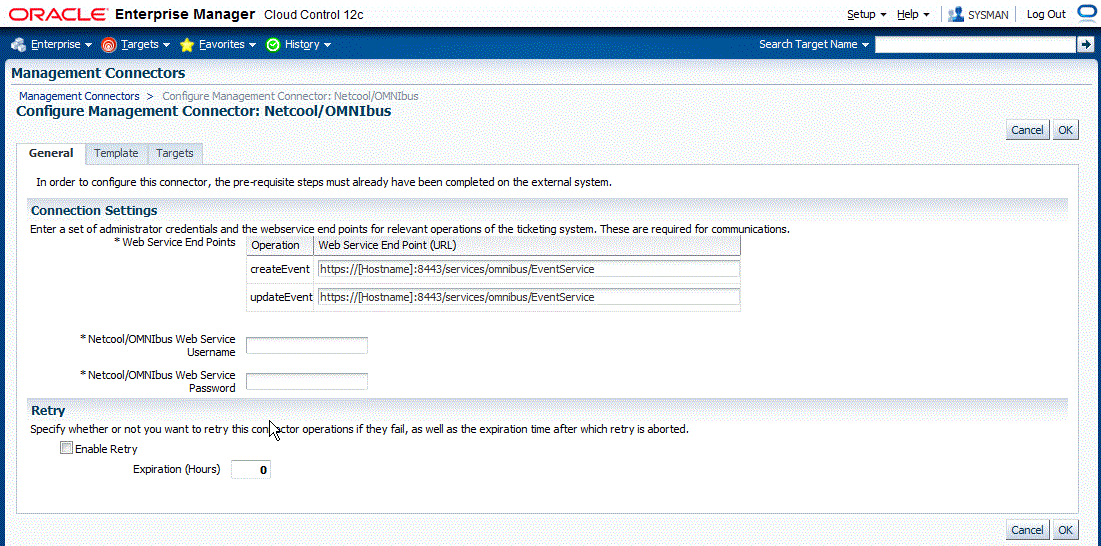
Task: Switch to the Template tab
Action: click(x=117, y=153)
